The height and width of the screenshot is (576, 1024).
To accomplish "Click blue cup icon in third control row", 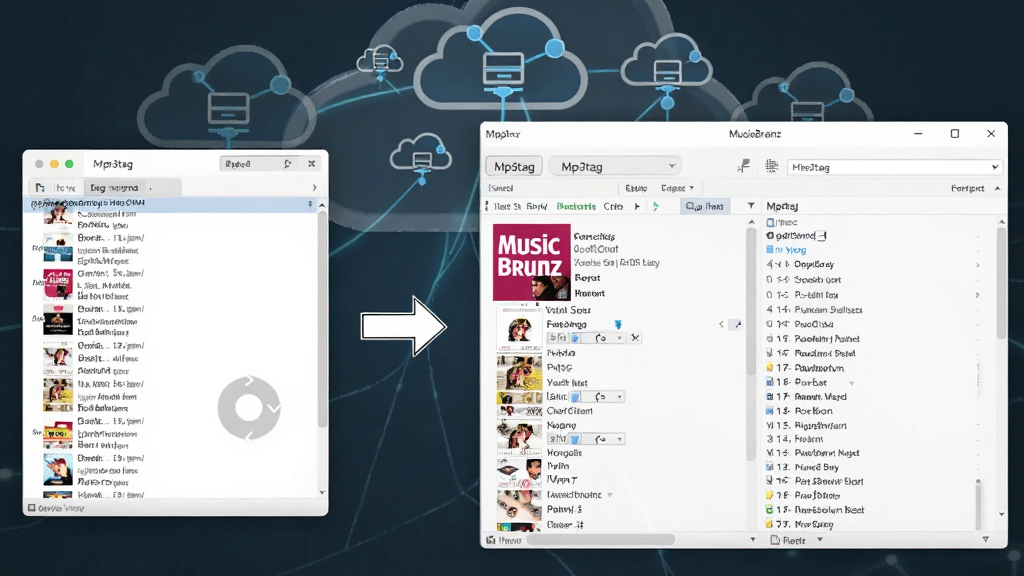I will coord(575,439).
